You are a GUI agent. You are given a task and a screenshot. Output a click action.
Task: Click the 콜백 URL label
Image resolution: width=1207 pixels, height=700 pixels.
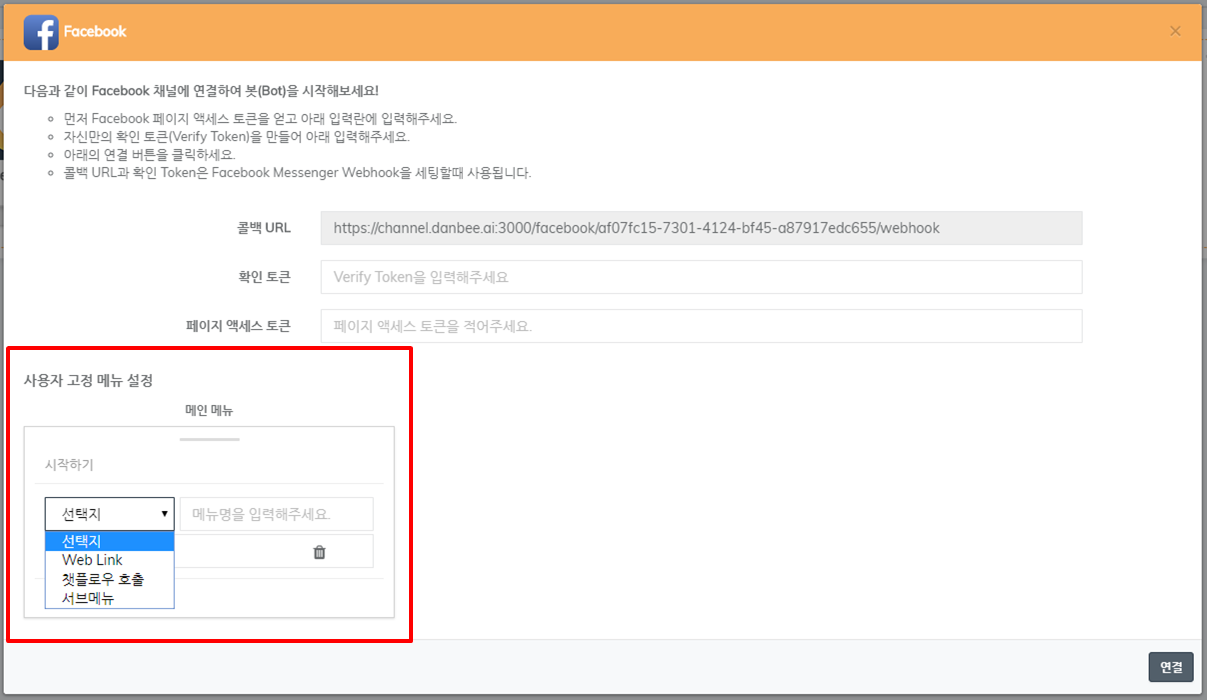pos(264,228)
